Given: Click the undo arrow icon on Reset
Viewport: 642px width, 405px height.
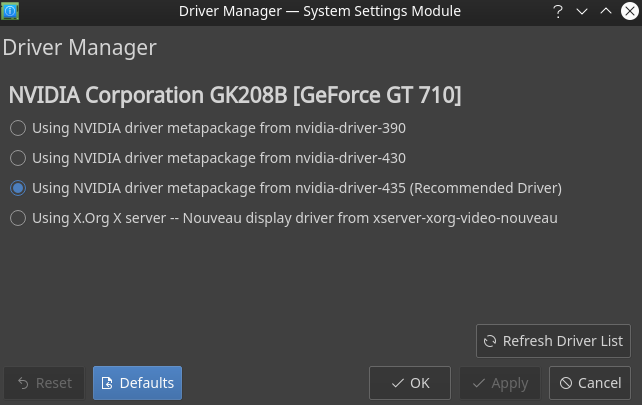Looking at the screenshot, I should pyautogui.click(x=23, y=383).
